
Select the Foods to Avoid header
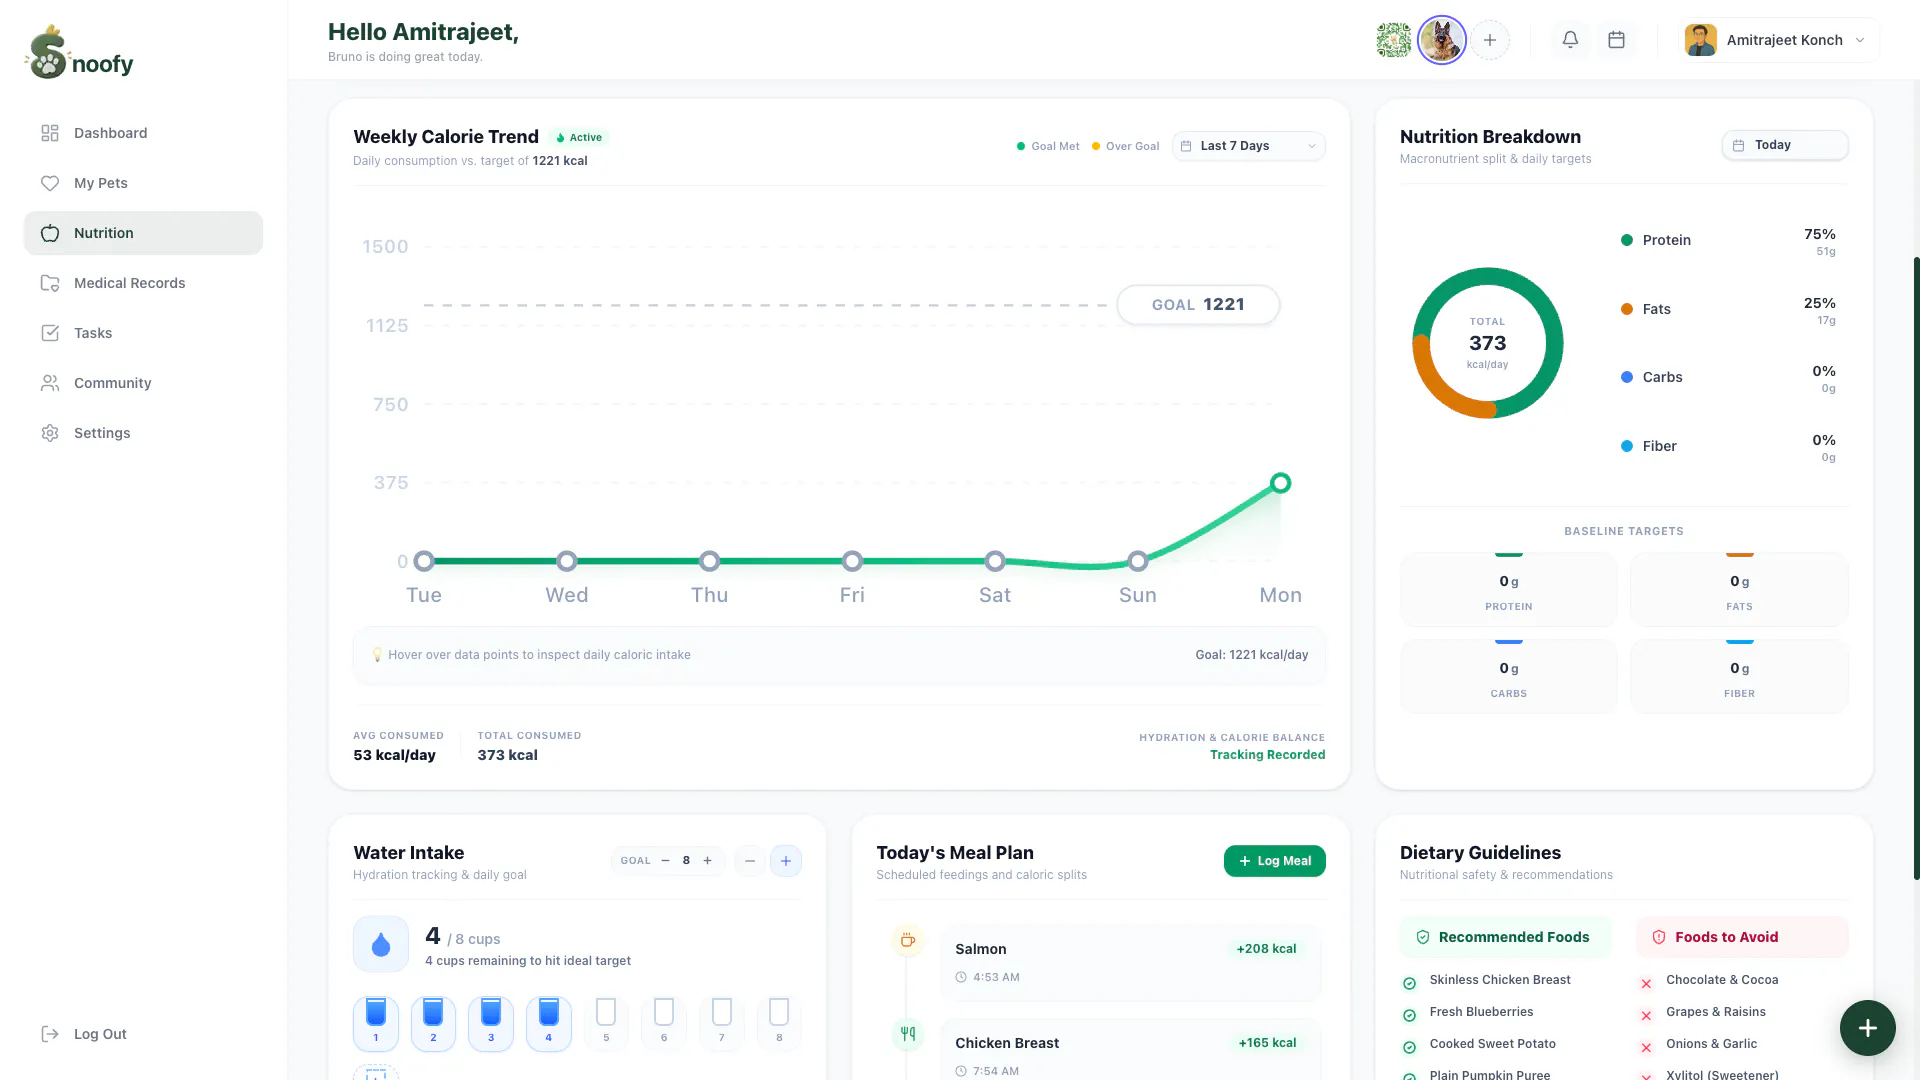click(1742, 937)
